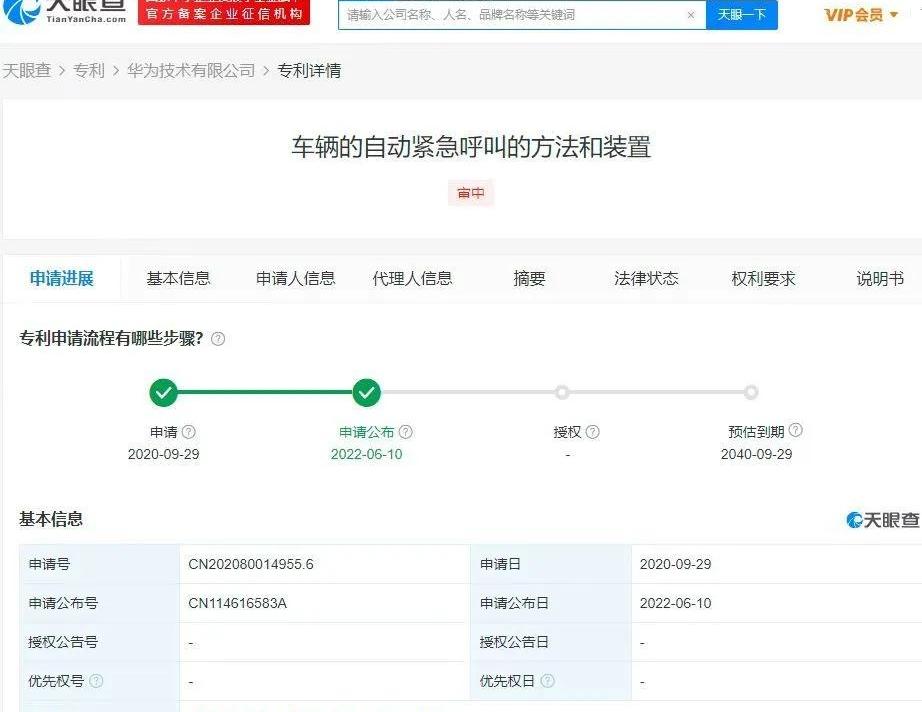Screen dimensions: 922x712
Task: Switch to the 基本信息 tab
Action: point(178,278)
